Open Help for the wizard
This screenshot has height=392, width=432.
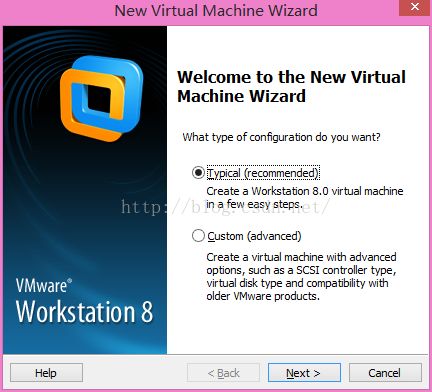(x=46, y=373)
